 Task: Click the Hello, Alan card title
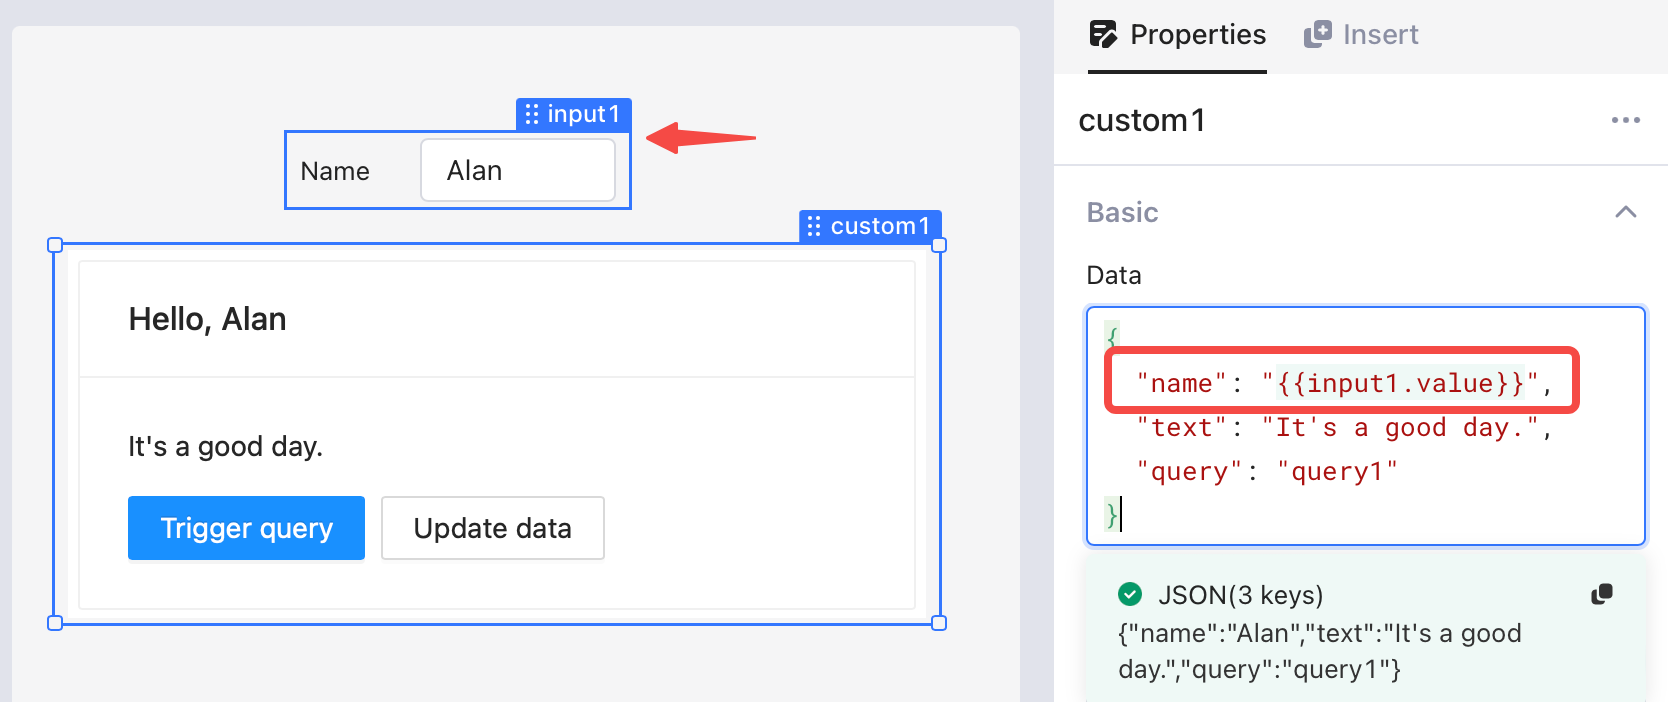pos(208,319)
